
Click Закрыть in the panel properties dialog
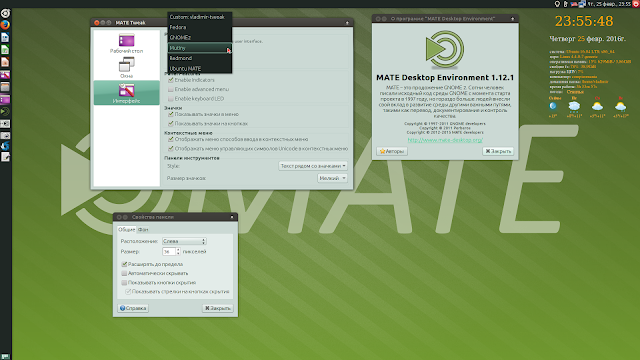click(x=218, y=308)
